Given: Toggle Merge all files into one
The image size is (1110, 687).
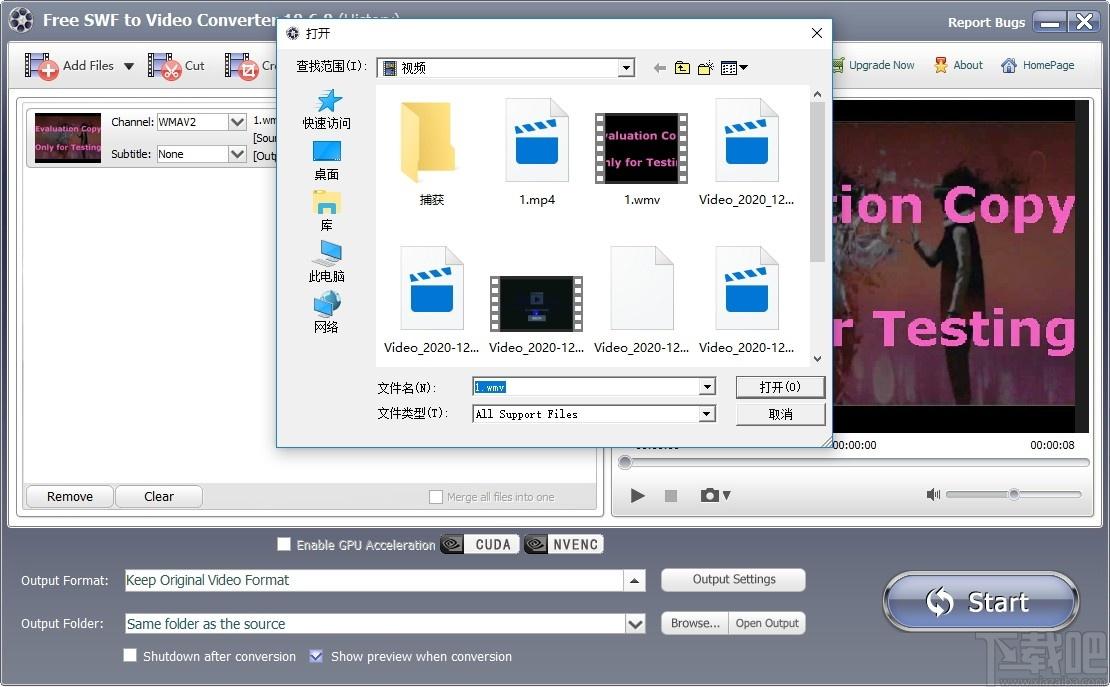Looking at the screenshot, I should tap(436, 497).
